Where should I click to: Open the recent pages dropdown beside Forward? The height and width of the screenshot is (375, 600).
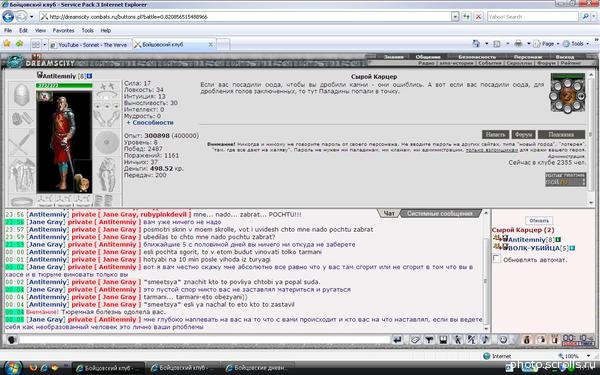pyautogui.click(x=31, y=16)
